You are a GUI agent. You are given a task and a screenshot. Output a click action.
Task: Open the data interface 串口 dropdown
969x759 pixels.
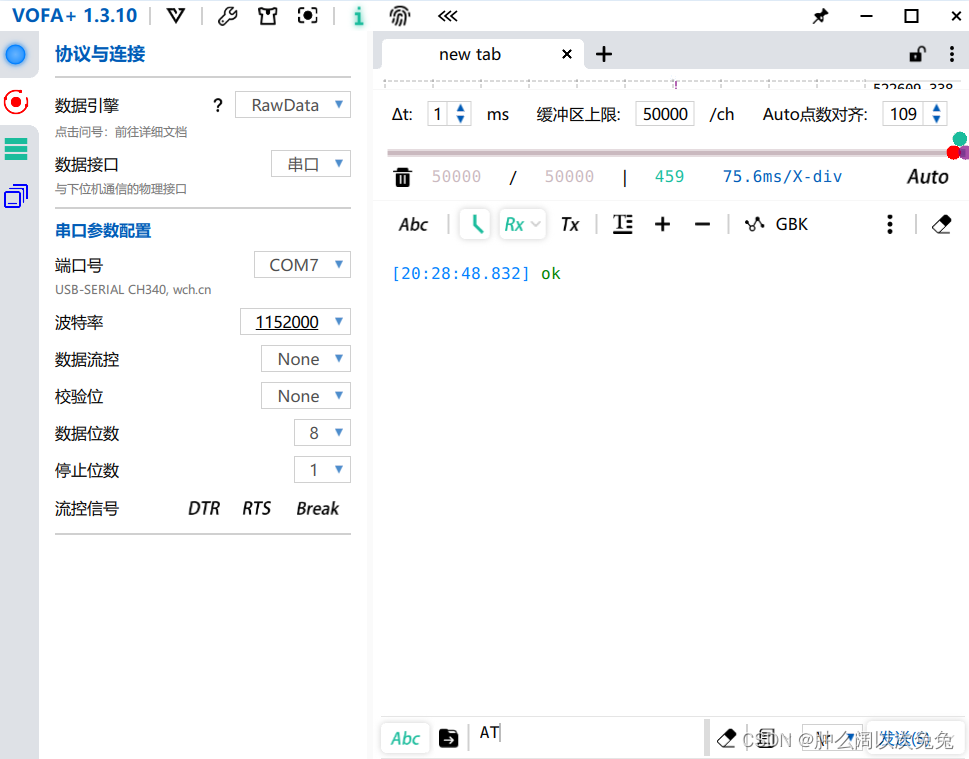tap(311, 164)
